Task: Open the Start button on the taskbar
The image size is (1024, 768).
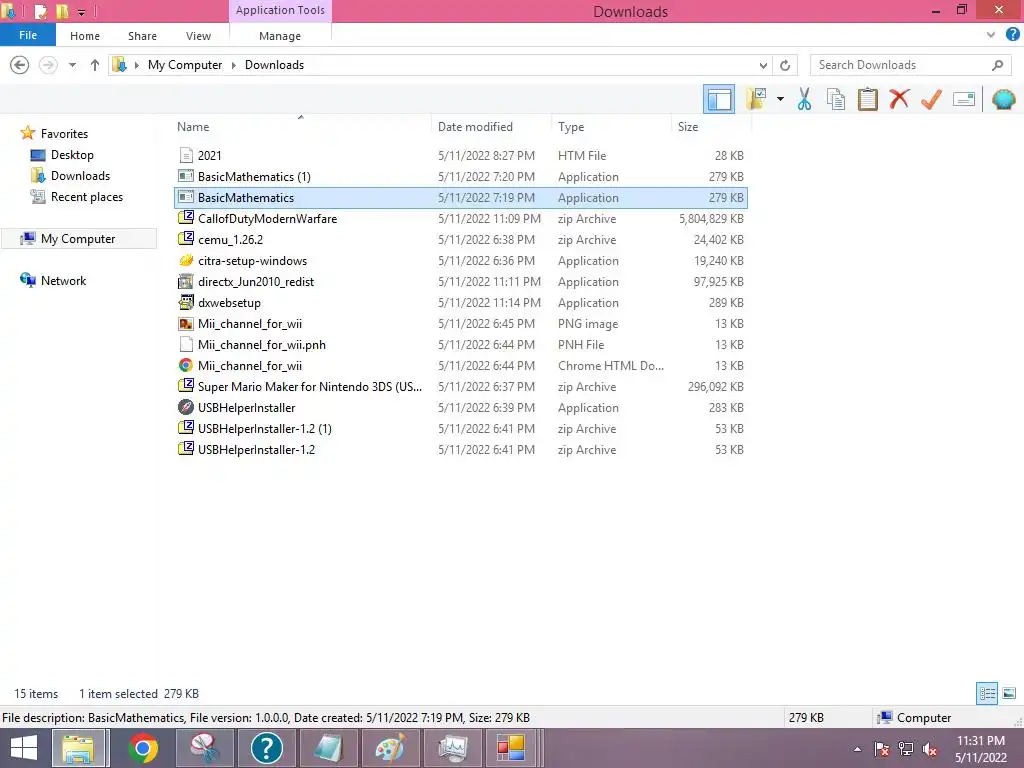Action: coord(24,748)
